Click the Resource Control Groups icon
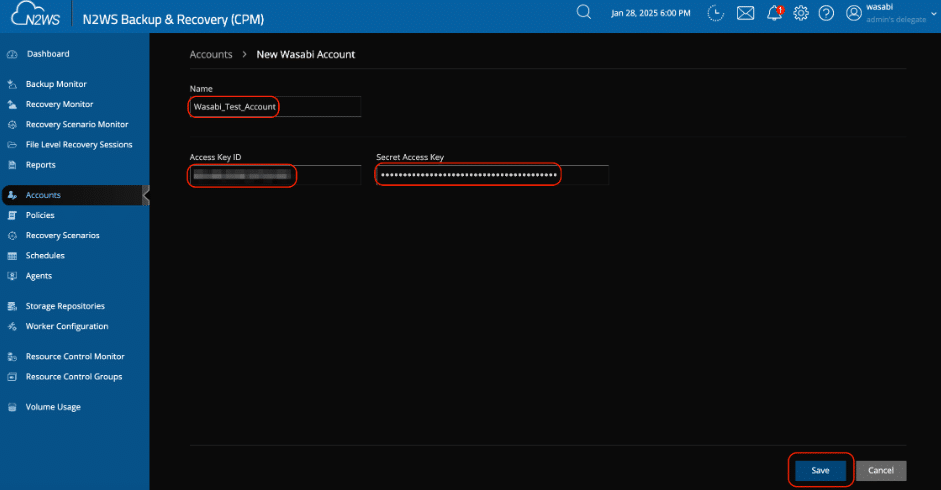This screenshot has width=941, height=490. (12, 377)
